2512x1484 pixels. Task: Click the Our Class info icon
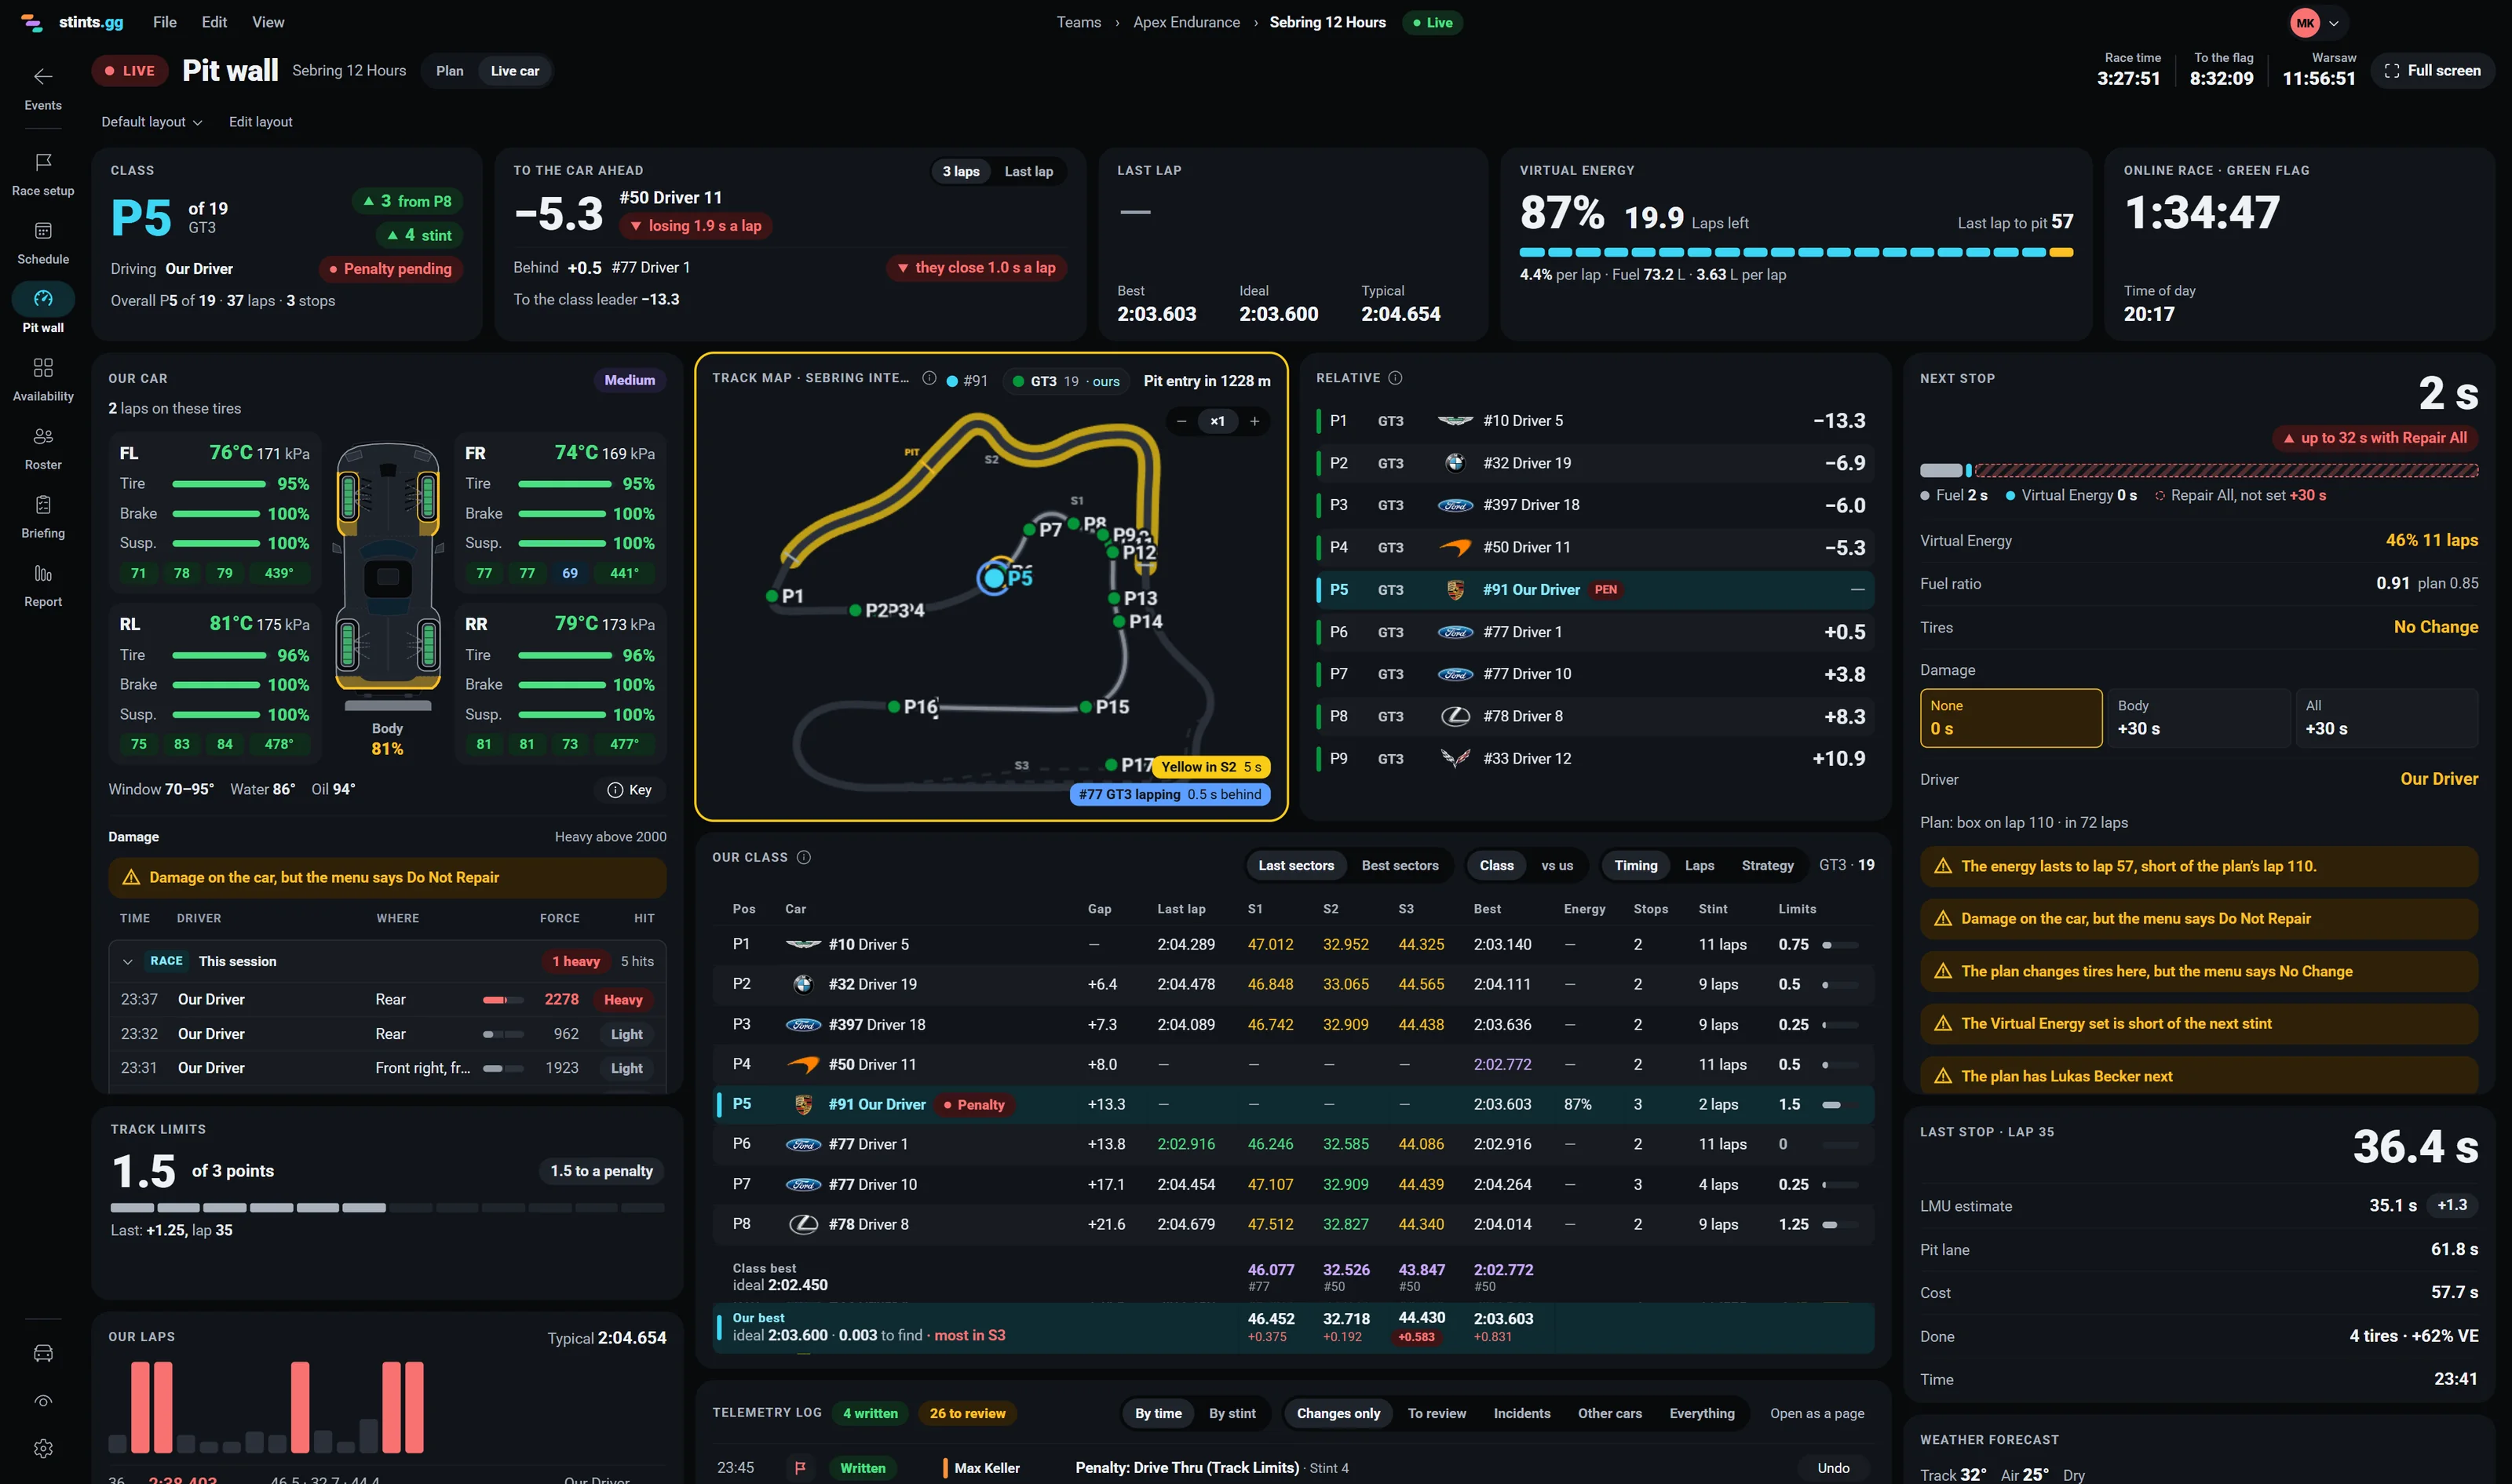[804, 857]
